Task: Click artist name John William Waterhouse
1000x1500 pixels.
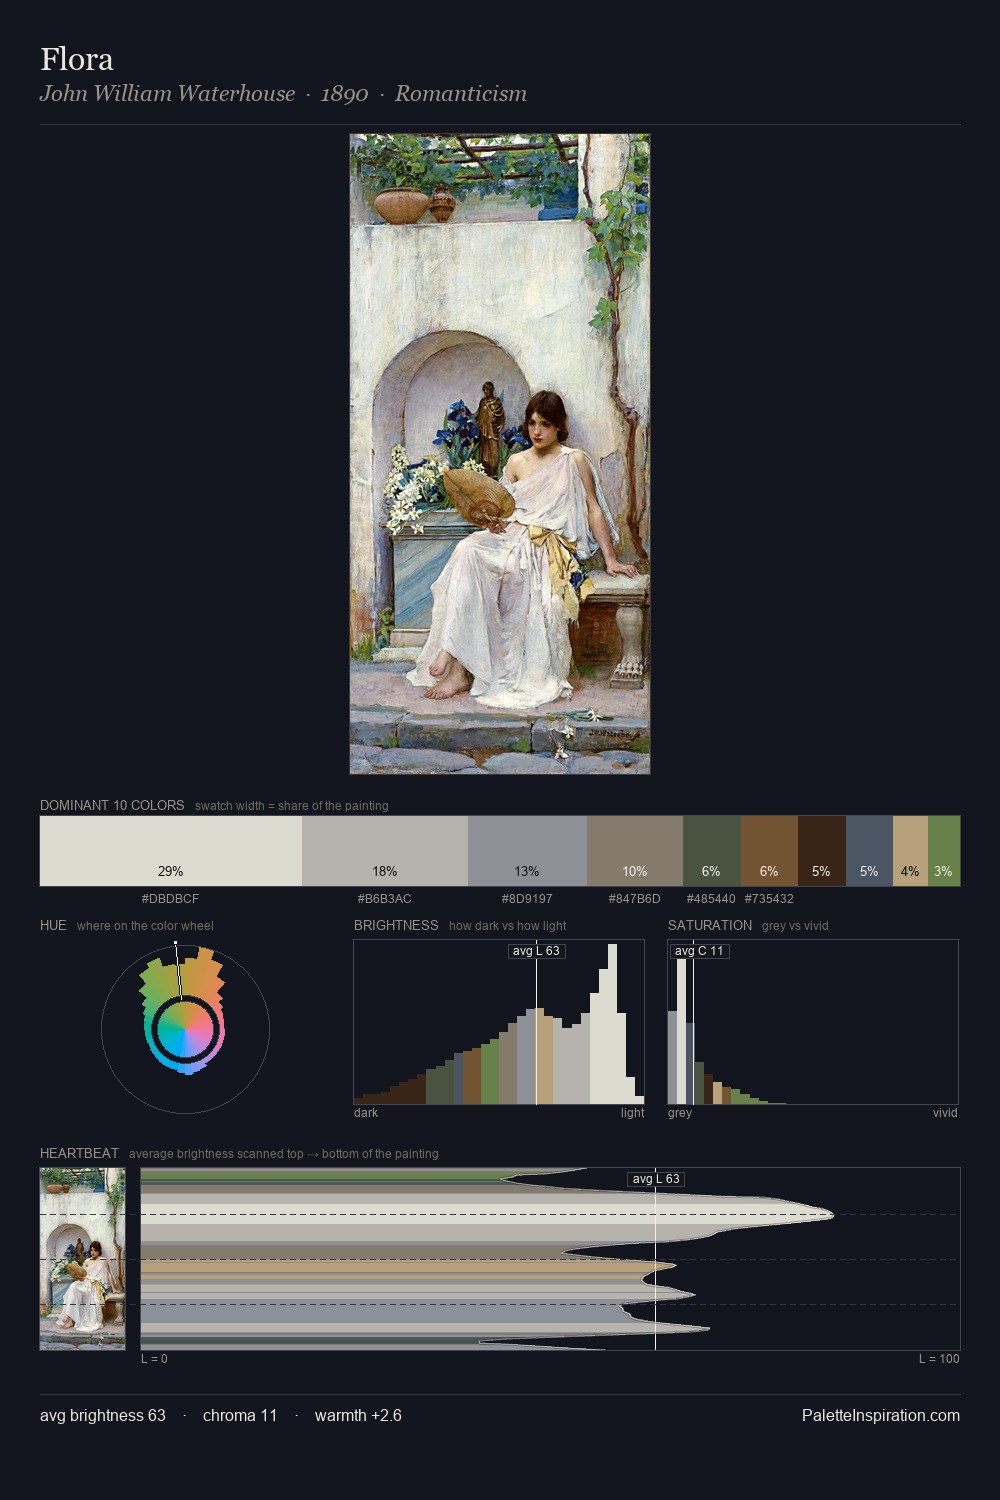Action: 167,94
